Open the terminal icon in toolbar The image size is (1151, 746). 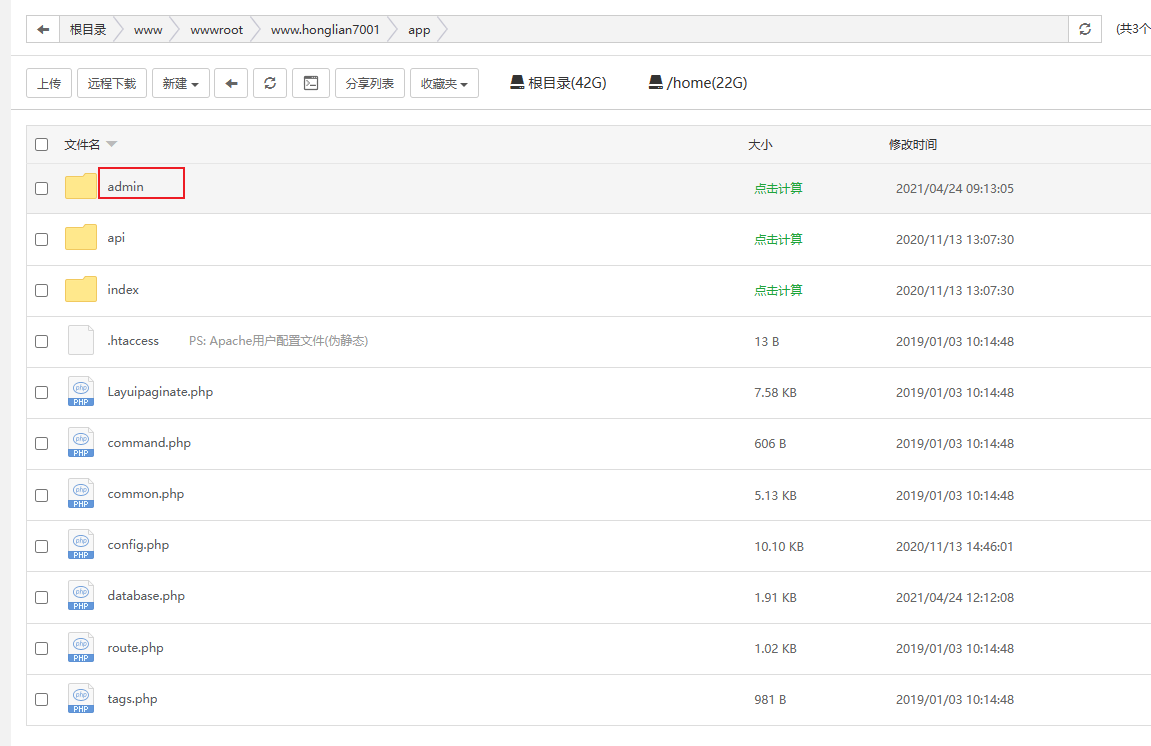[x=311, y=84]
